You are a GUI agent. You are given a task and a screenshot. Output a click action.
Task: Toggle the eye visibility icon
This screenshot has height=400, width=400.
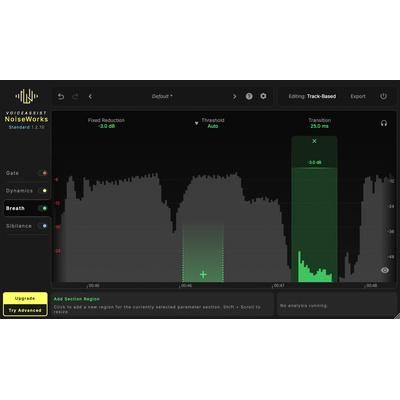(385, 270)
